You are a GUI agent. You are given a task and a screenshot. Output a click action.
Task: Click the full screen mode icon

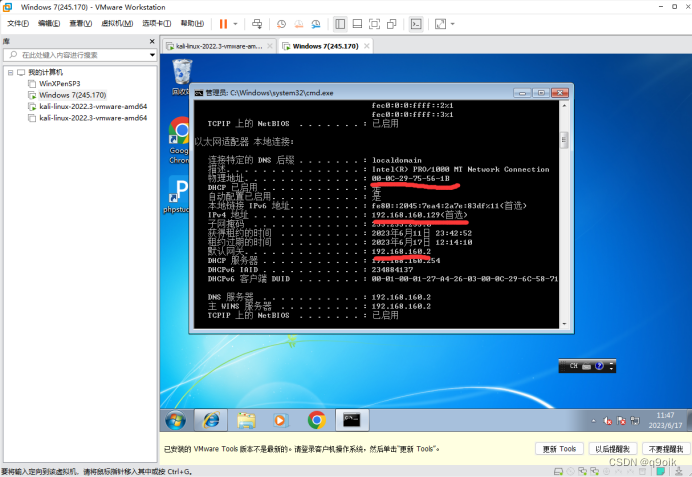[374, 24]
